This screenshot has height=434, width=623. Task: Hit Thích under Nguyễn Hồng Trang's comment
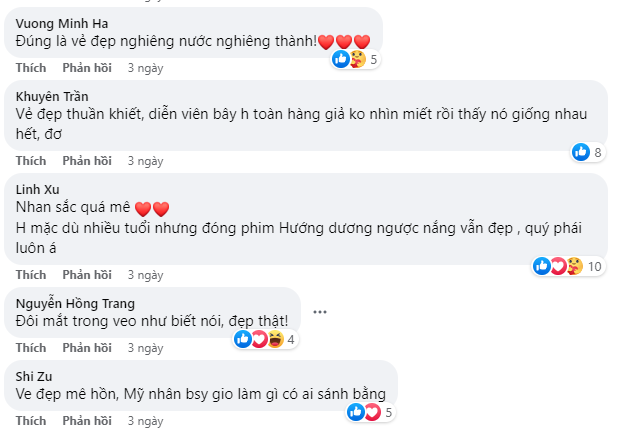[31, 347]
